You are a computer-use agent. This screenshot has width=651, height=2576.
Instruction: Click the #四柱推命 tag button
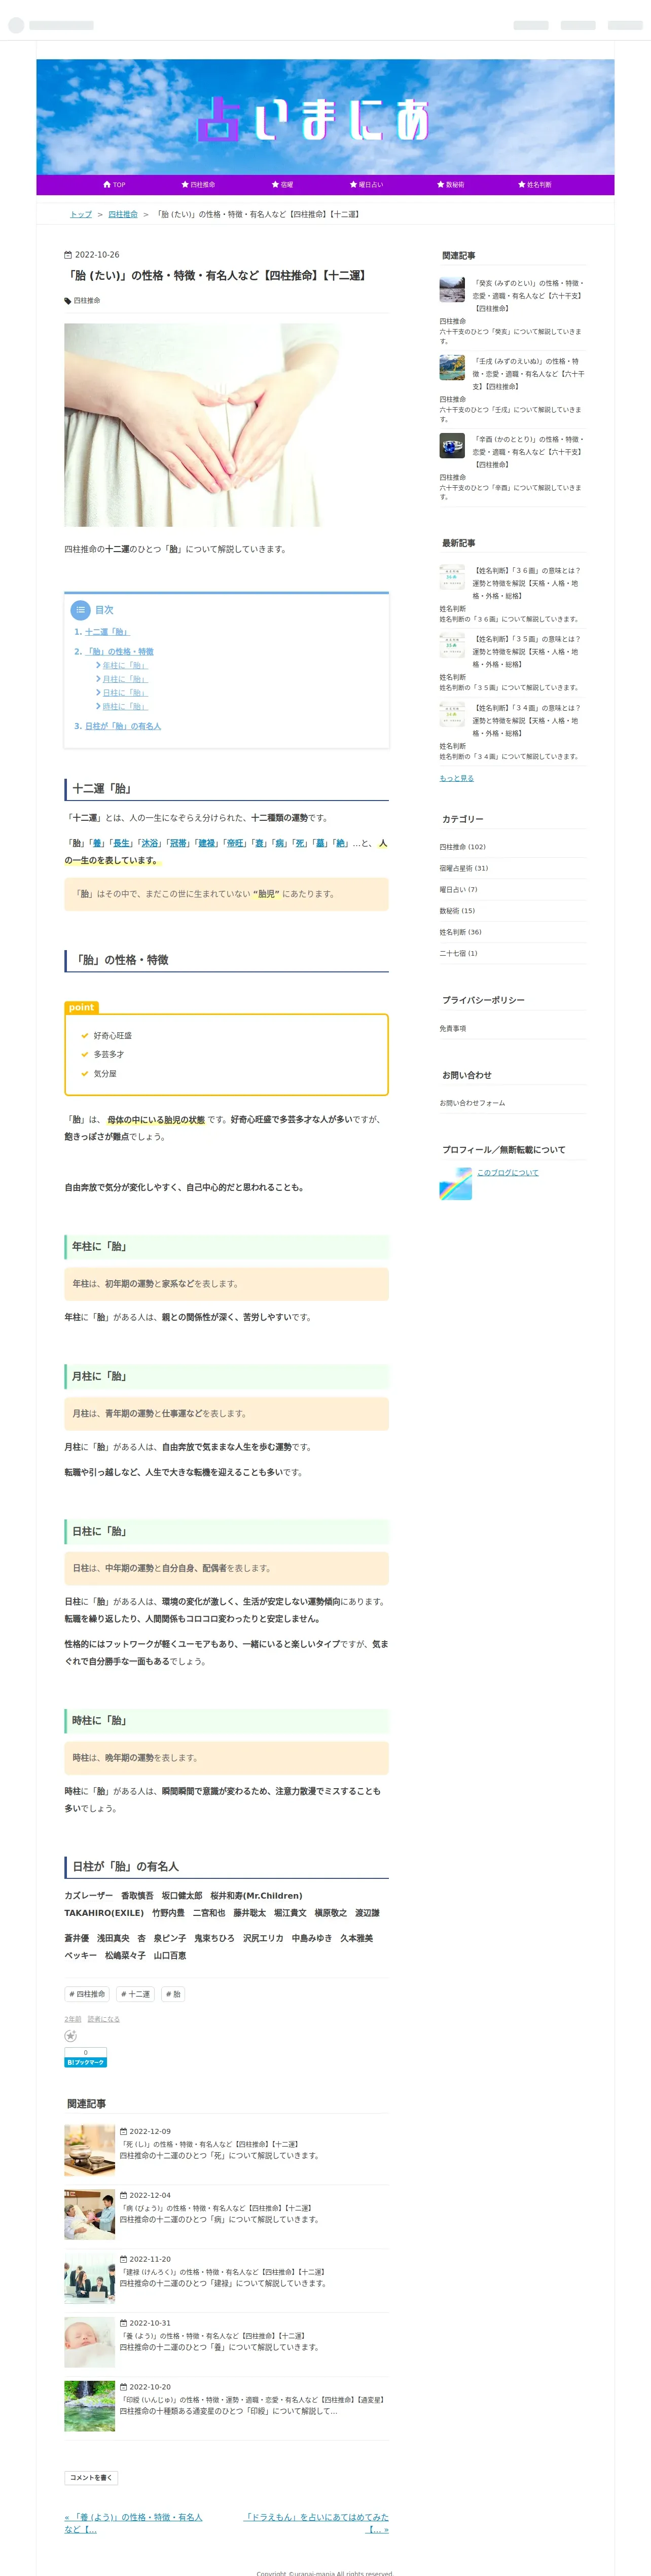point(87,1994)
